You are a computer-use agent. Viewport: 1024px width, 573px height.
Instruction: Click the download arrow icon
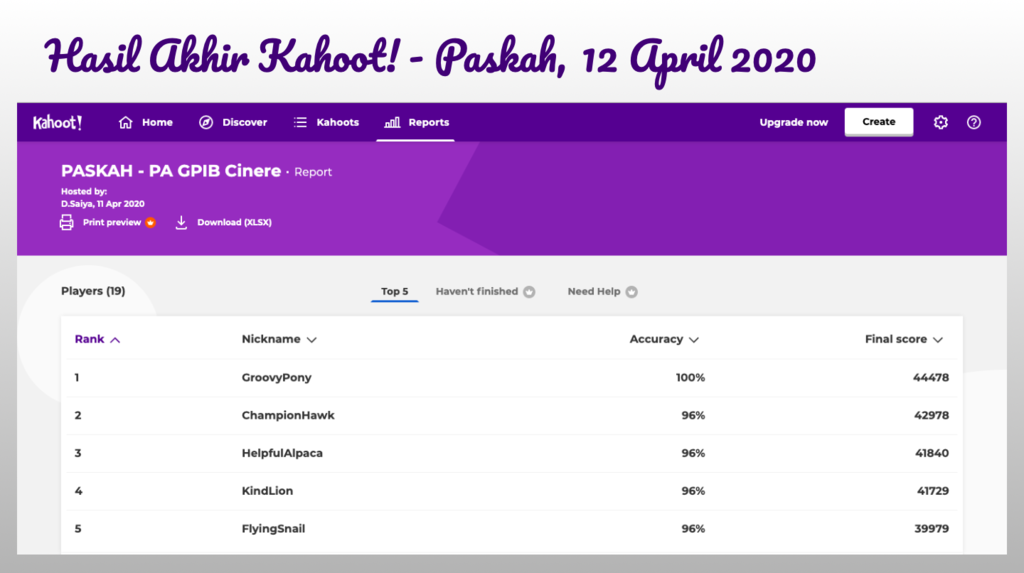pyautogui.click(x=181, y=222)
